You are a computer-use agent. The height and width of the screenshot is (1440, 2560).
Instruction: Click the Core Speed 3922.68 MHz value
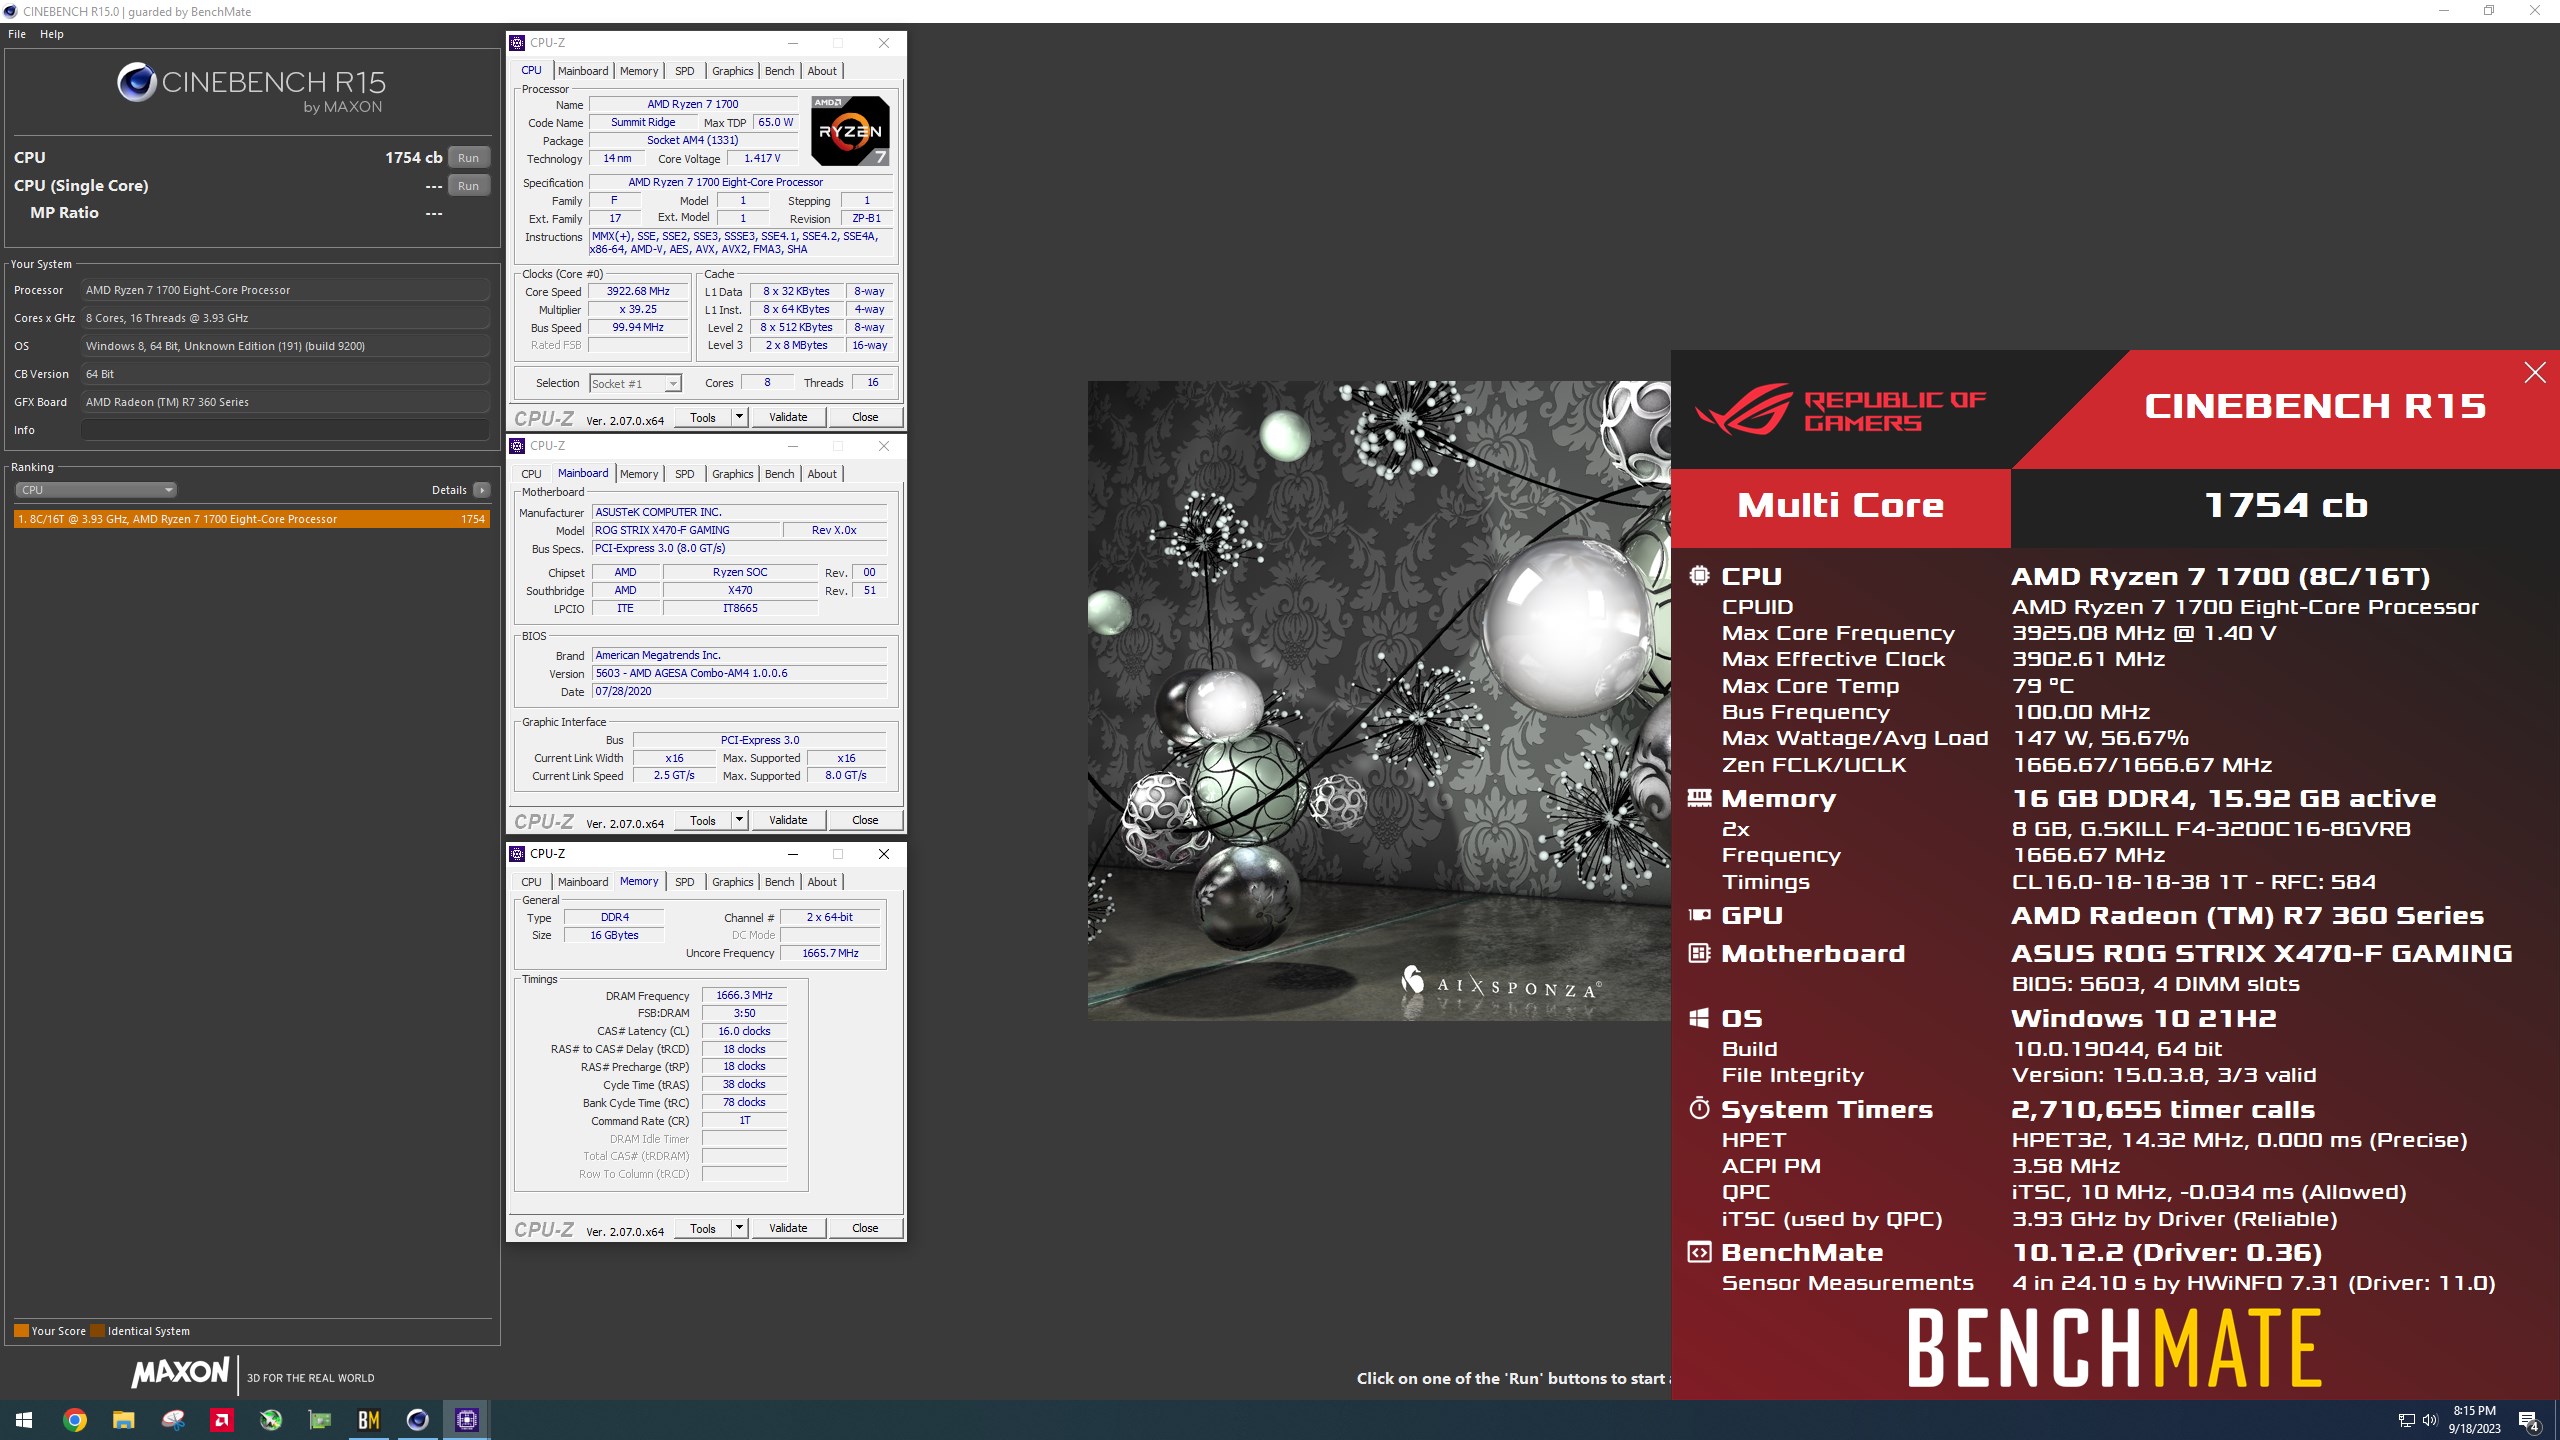point(638,292)
